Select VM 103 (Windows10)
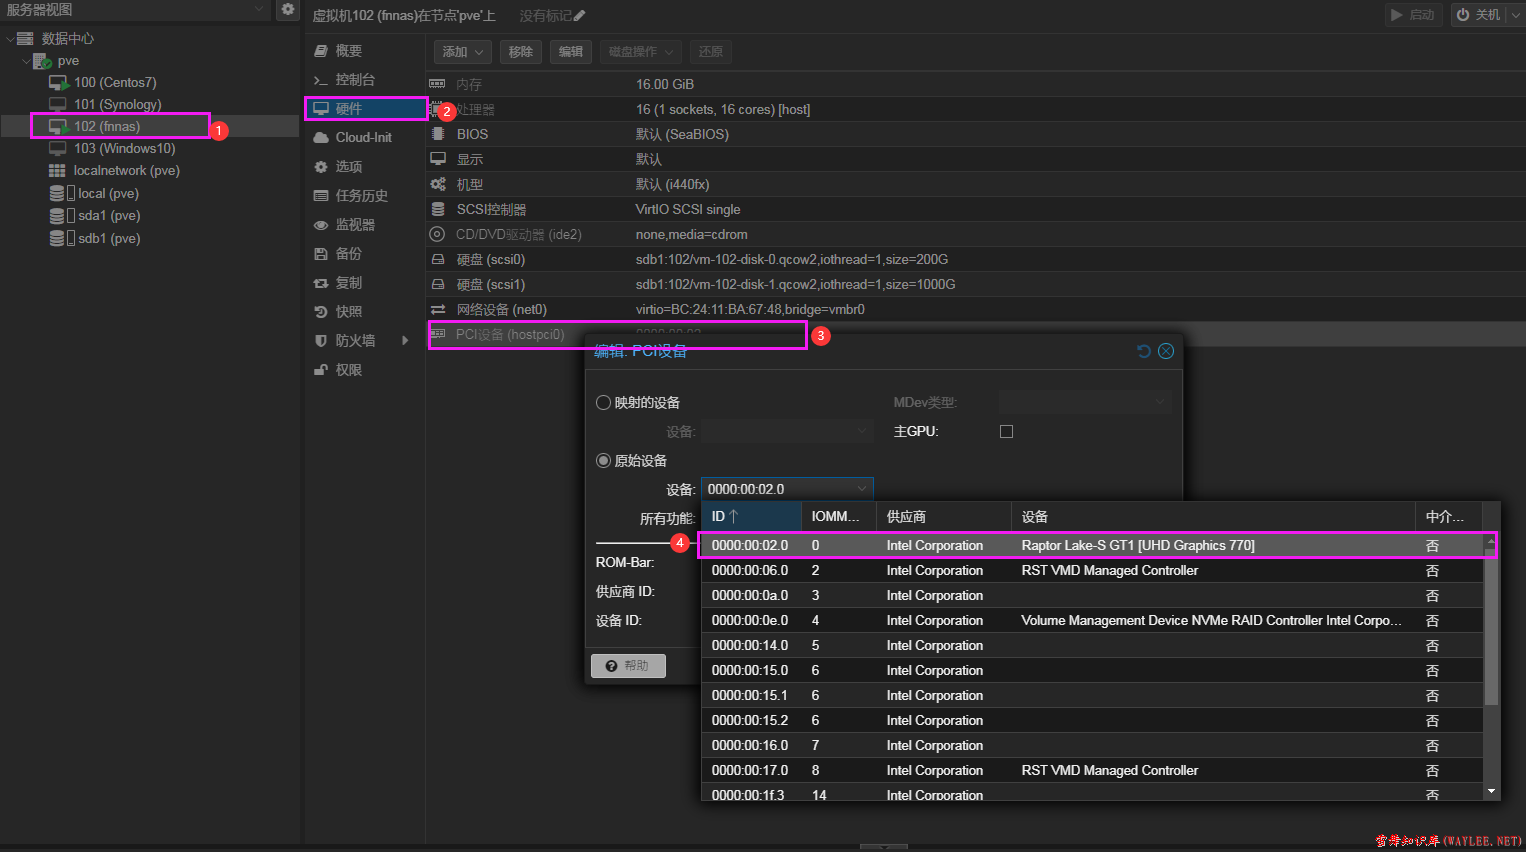 (124, 148)
